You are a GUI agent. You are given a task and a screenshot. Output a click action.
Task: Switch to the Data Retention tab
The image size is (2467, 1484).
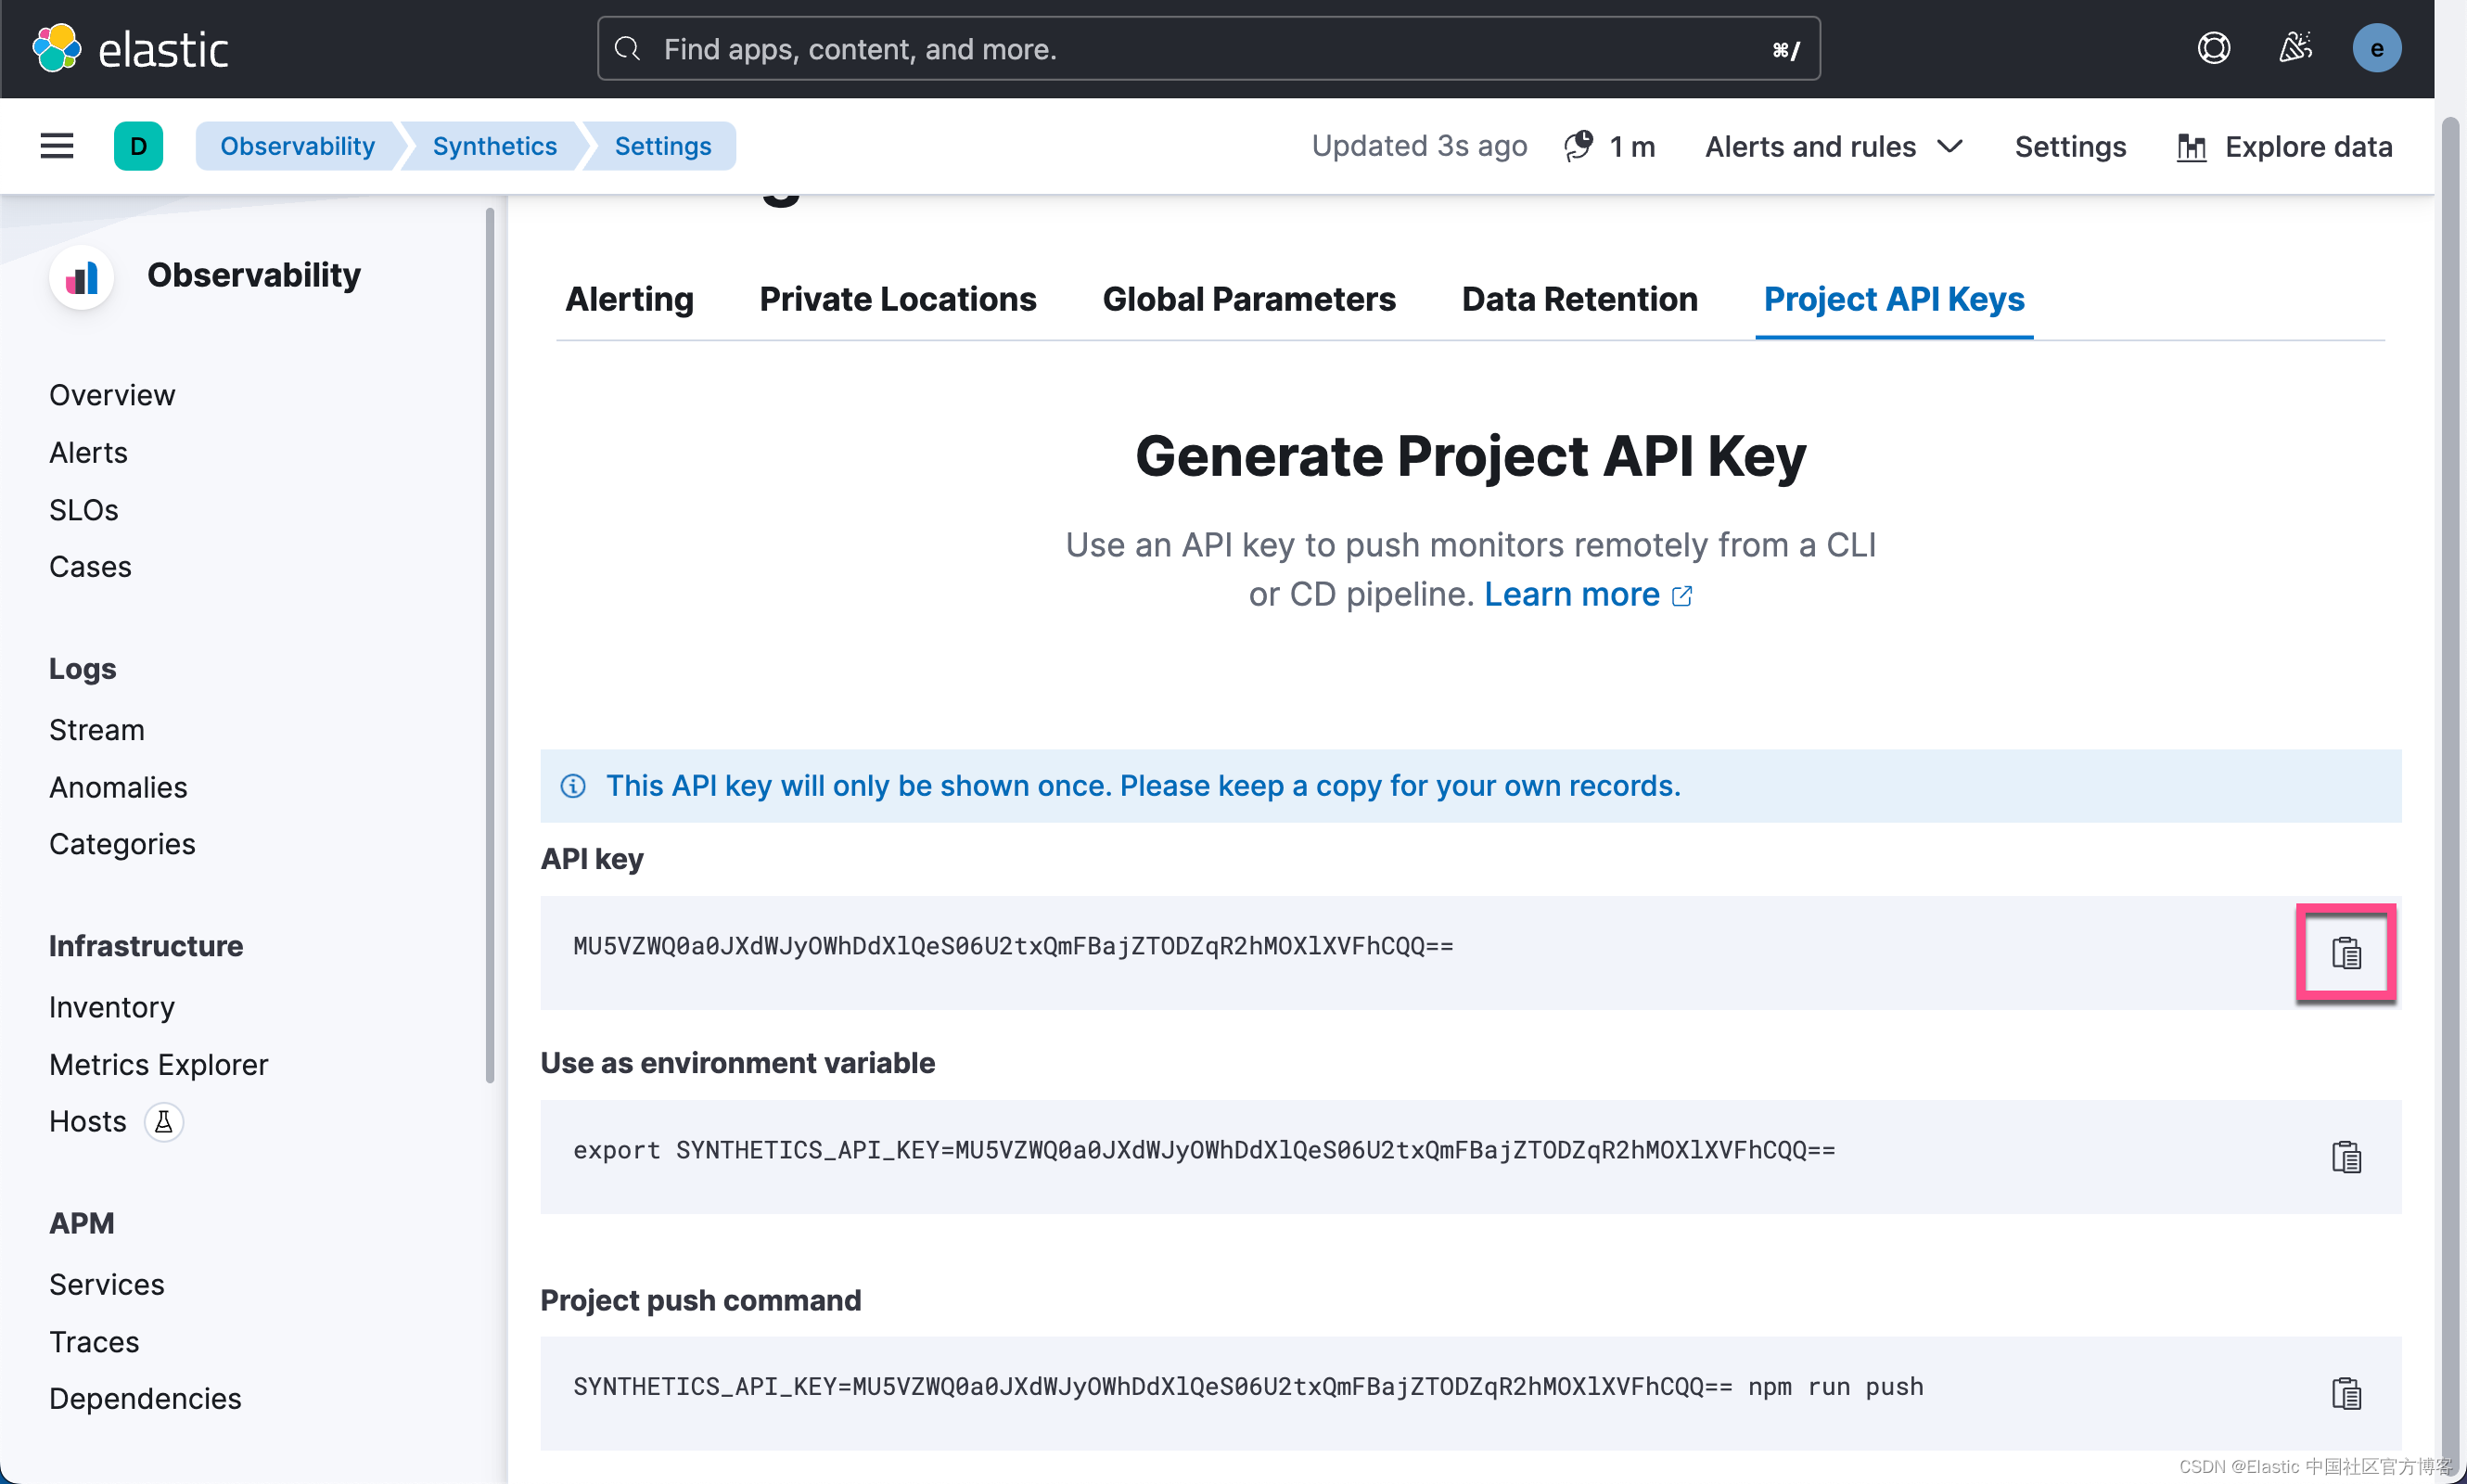[x=1579, y=299]
